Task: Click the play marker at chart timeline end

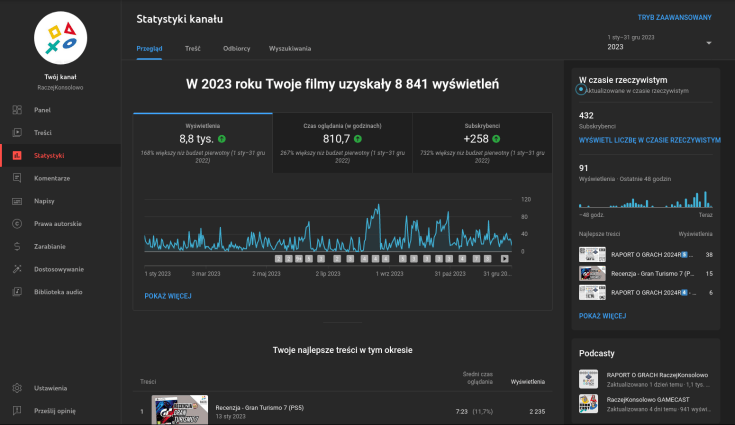Action: point(505,258)
